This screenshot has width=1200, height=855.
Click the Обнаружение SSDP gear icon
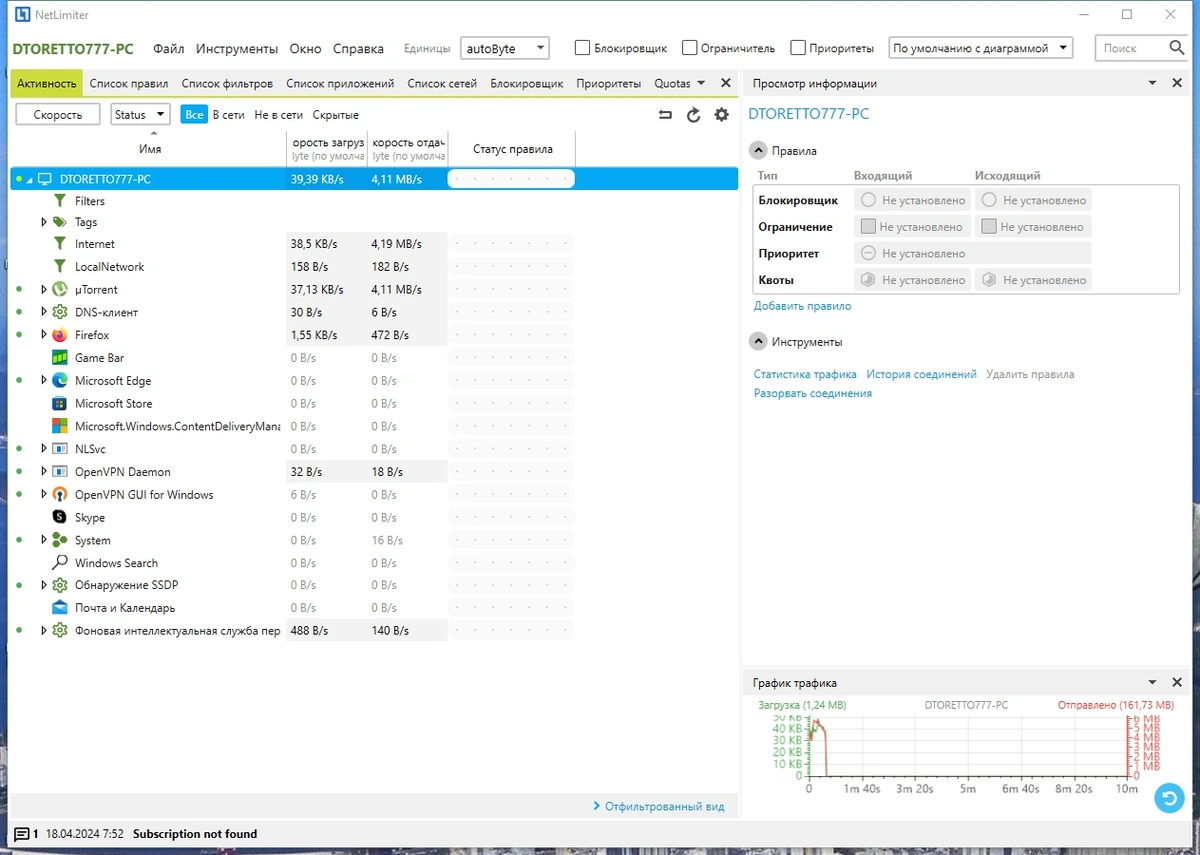point(59,585)
